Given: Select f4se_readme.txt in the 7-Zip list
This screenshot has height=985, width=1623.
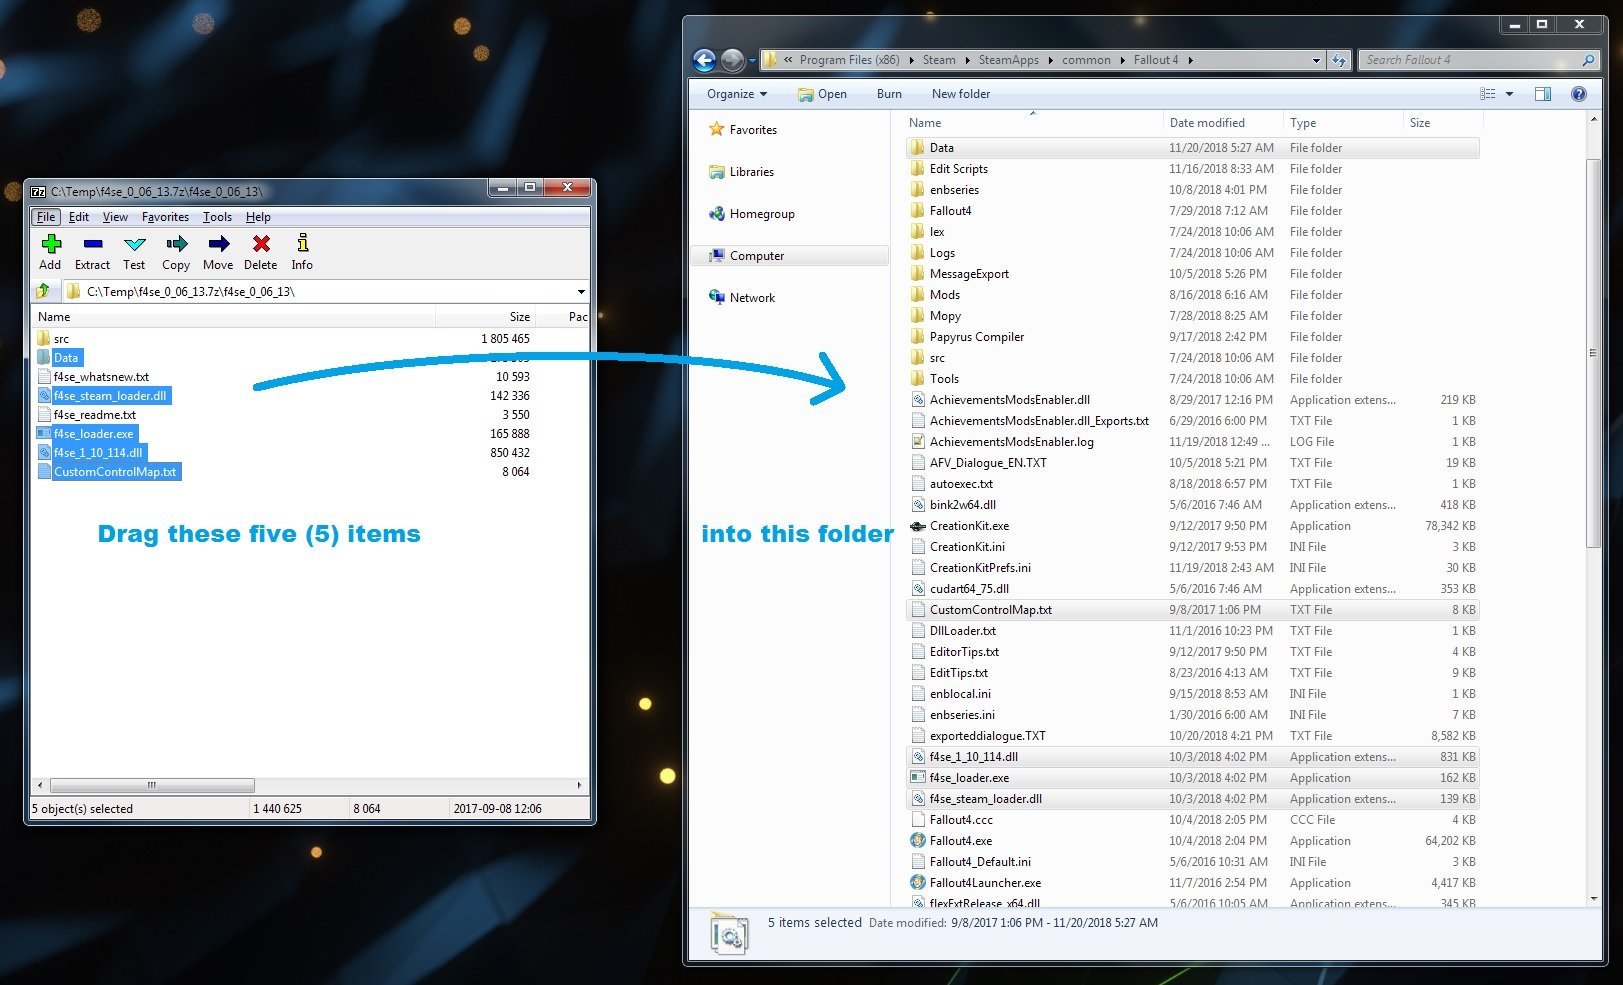Looking at the screenshot, I should [94, 415].
